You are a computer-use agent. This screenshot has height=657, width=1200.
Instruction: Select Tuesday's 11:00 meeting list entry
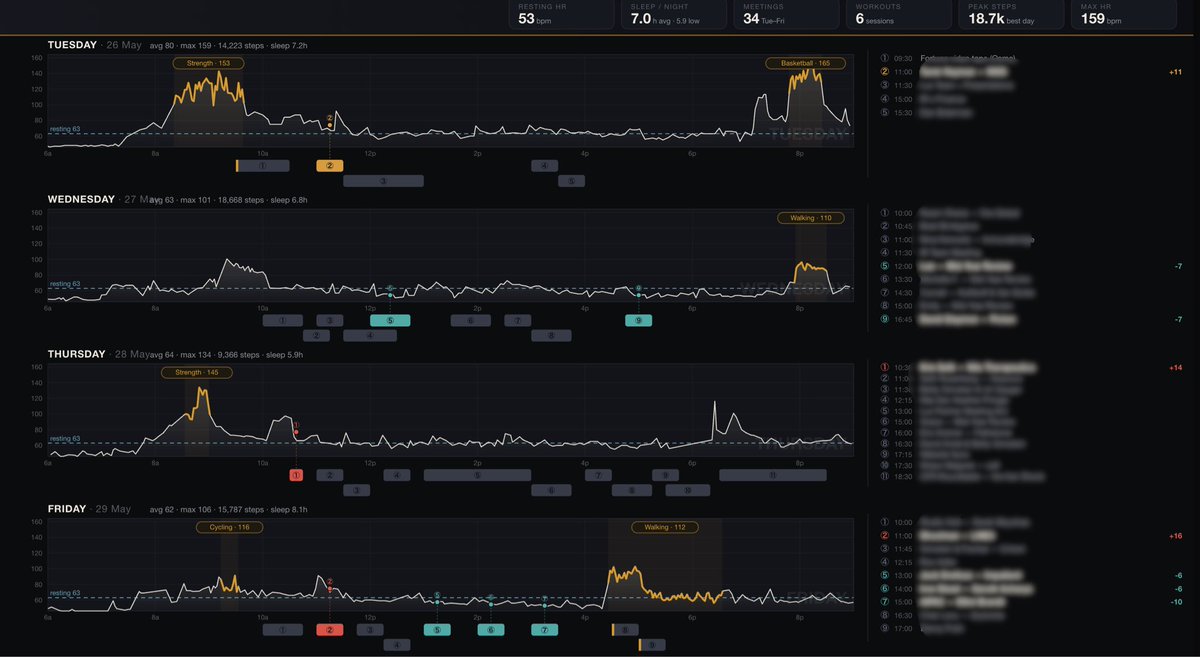tap(1030, 72)
